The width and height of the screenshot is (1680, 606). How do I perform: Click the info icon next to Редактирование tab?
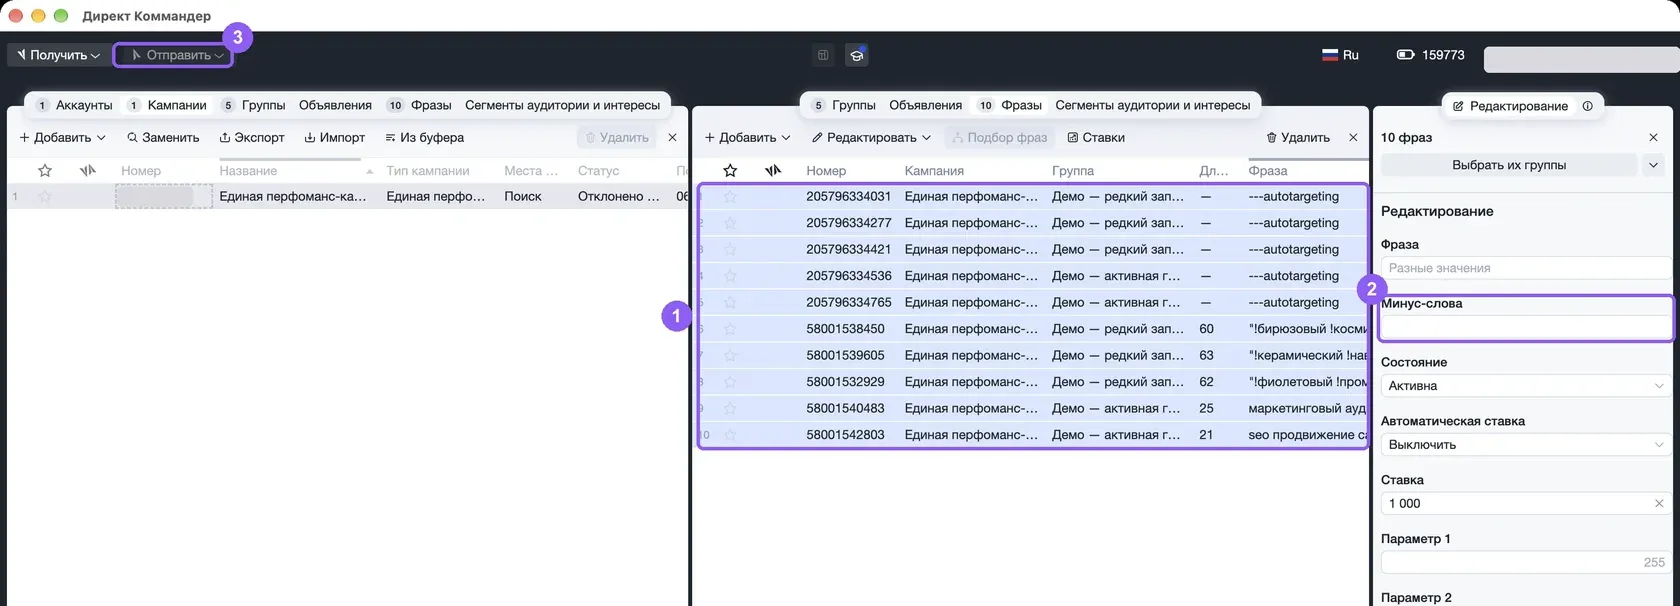click(1587, 106)
